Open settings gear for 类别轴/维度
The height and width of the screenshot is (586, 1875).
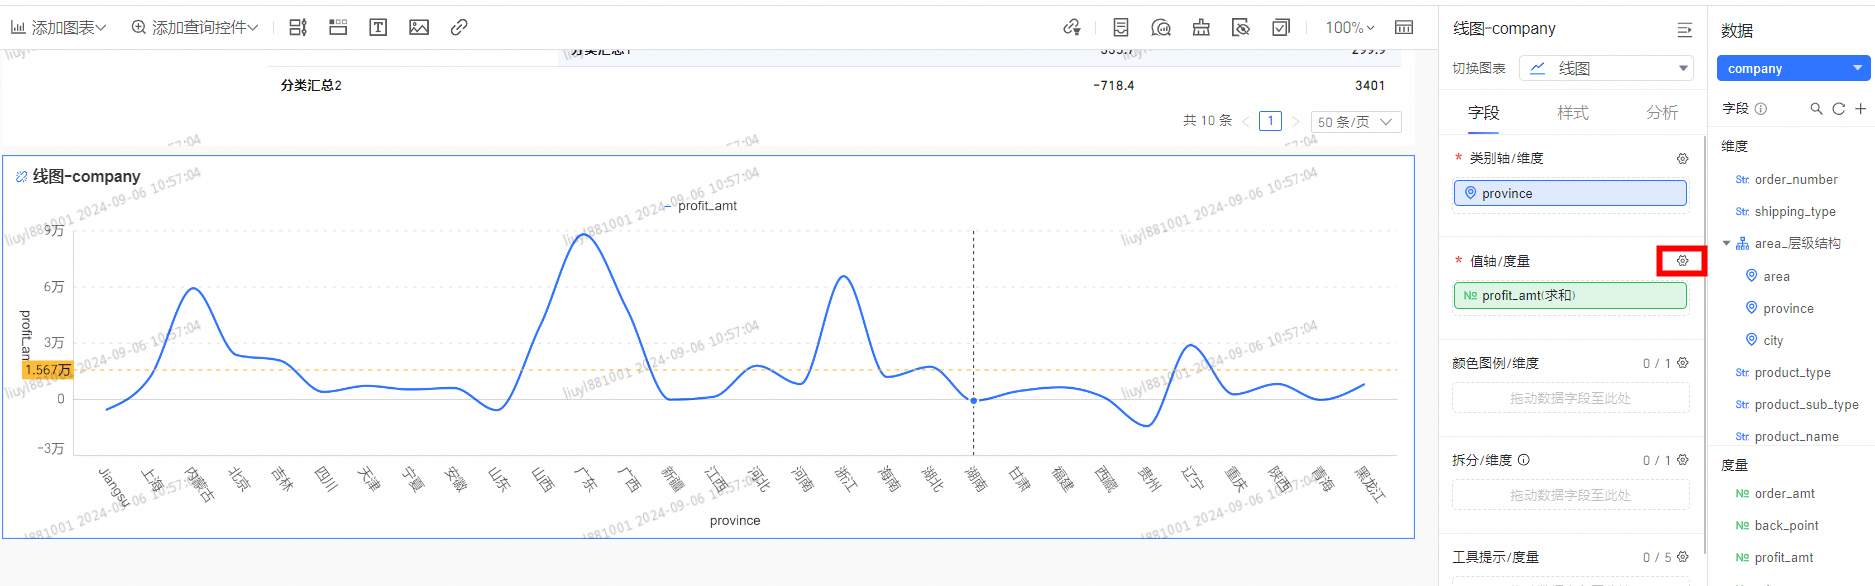[1682, 159]
